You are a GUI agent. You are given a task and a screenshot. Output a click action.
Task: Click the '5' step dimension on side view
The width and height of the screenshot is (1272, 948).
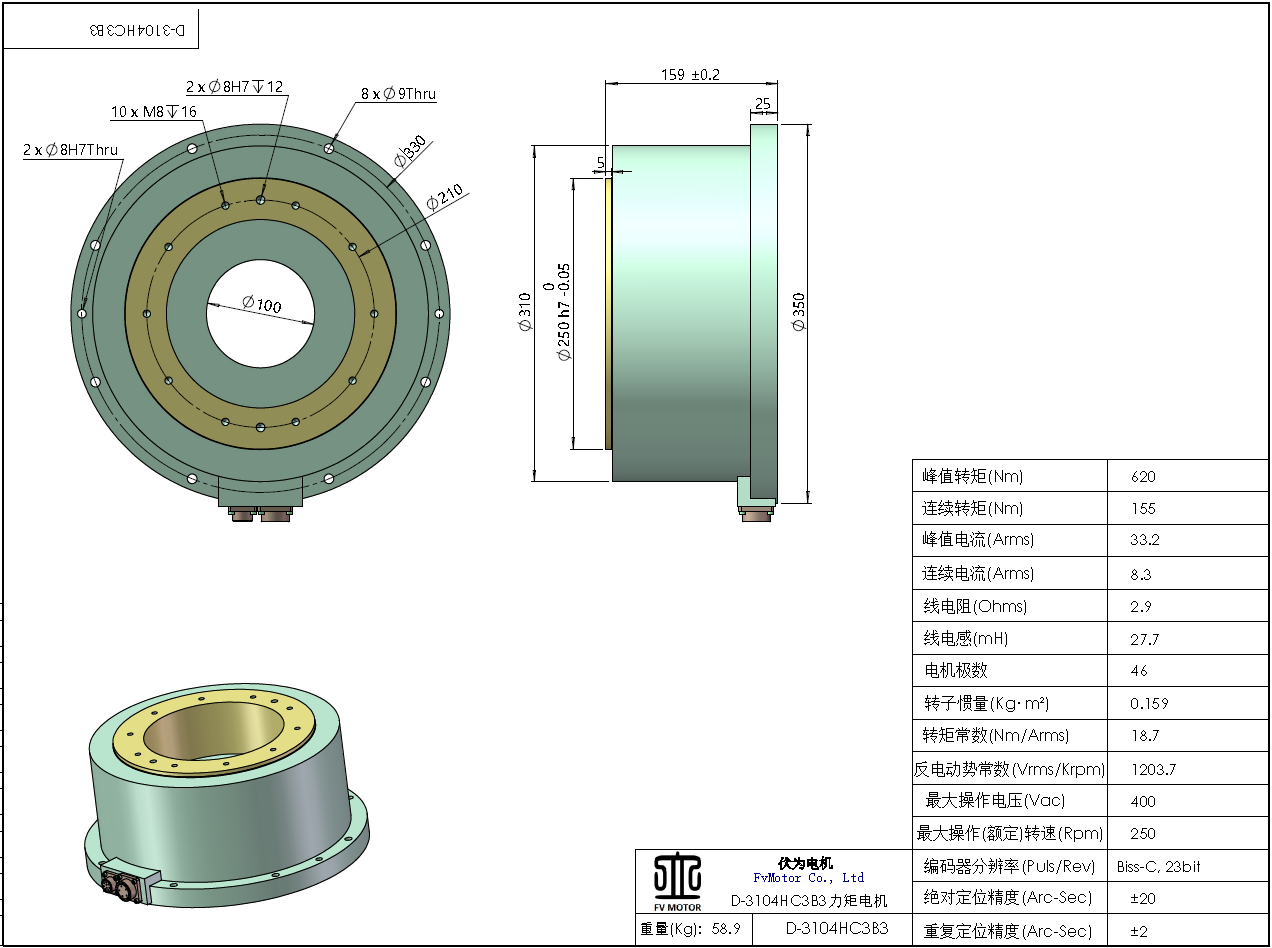(x=600, y=162)
